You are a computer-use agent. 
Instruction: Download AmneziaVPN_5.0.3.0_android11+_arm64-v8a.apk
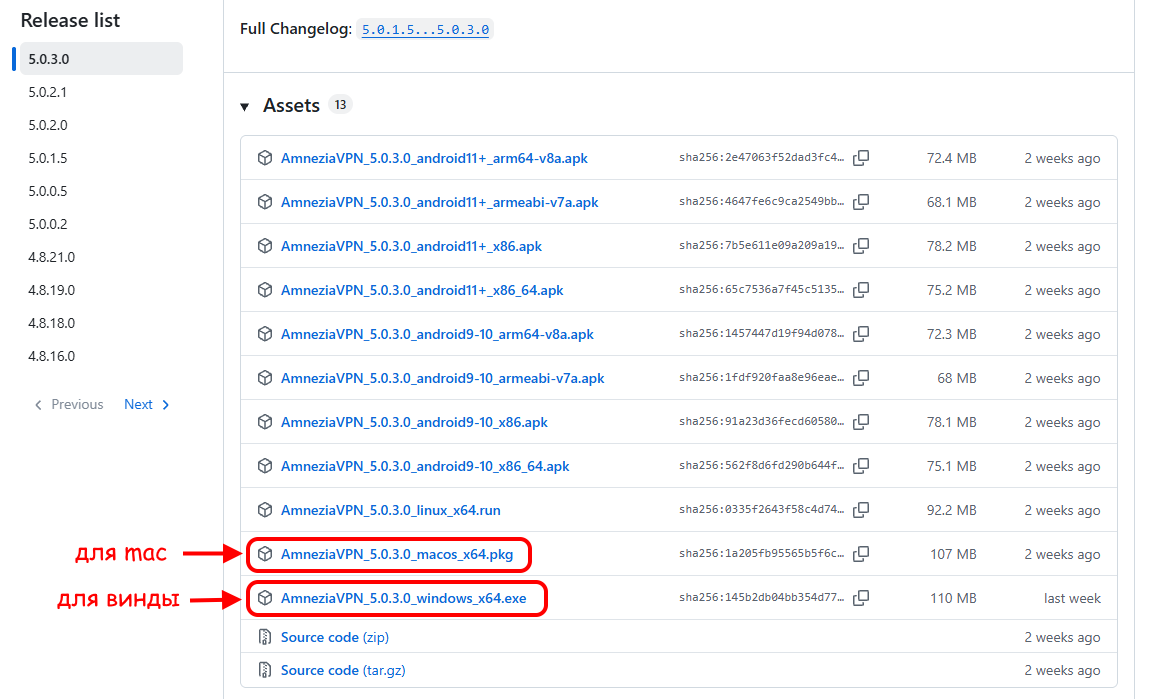coord(434,158)
